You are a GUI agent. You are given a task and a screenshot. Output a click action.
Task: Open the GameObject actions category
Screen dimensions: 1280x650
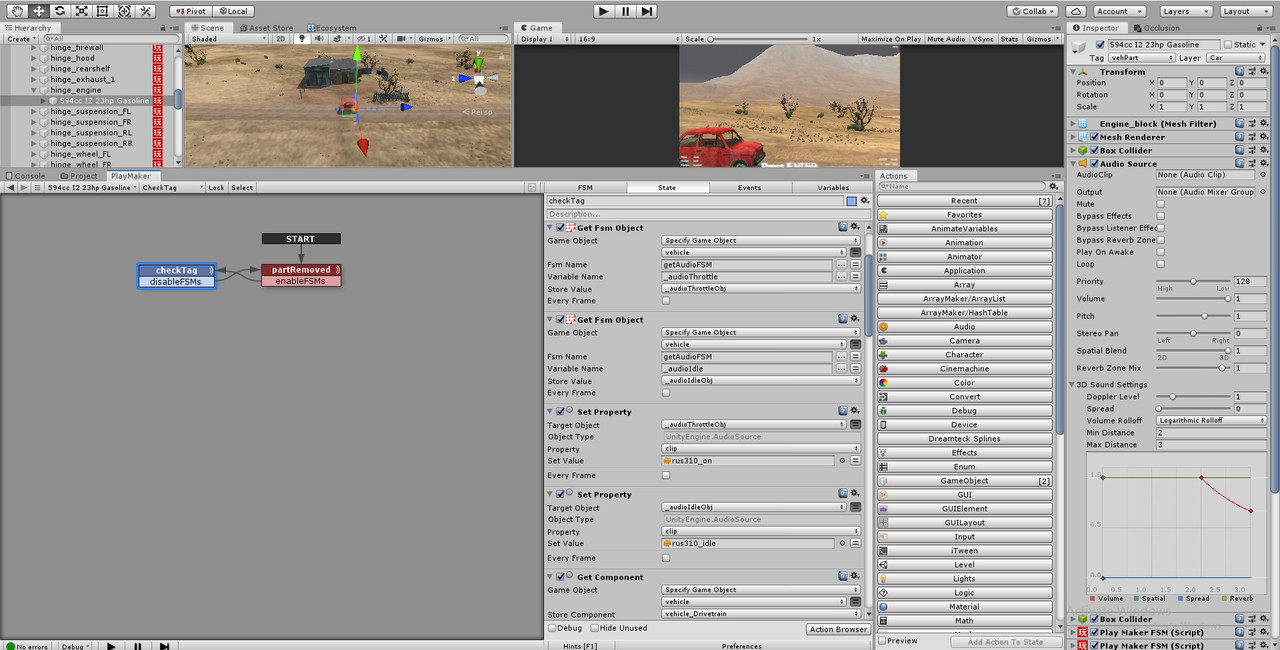[x=964, y=481]
